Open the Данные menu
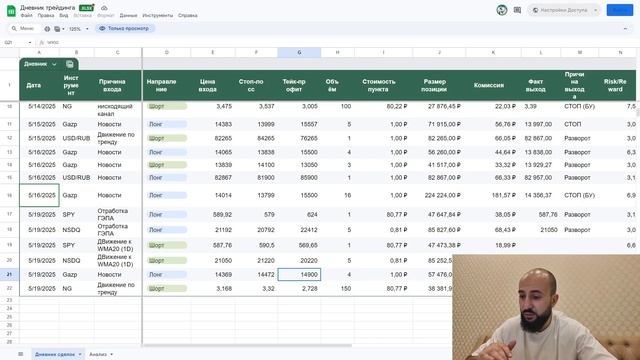Image resolution: width=640 pixels, height=360 pixels. tap(128, 16)
